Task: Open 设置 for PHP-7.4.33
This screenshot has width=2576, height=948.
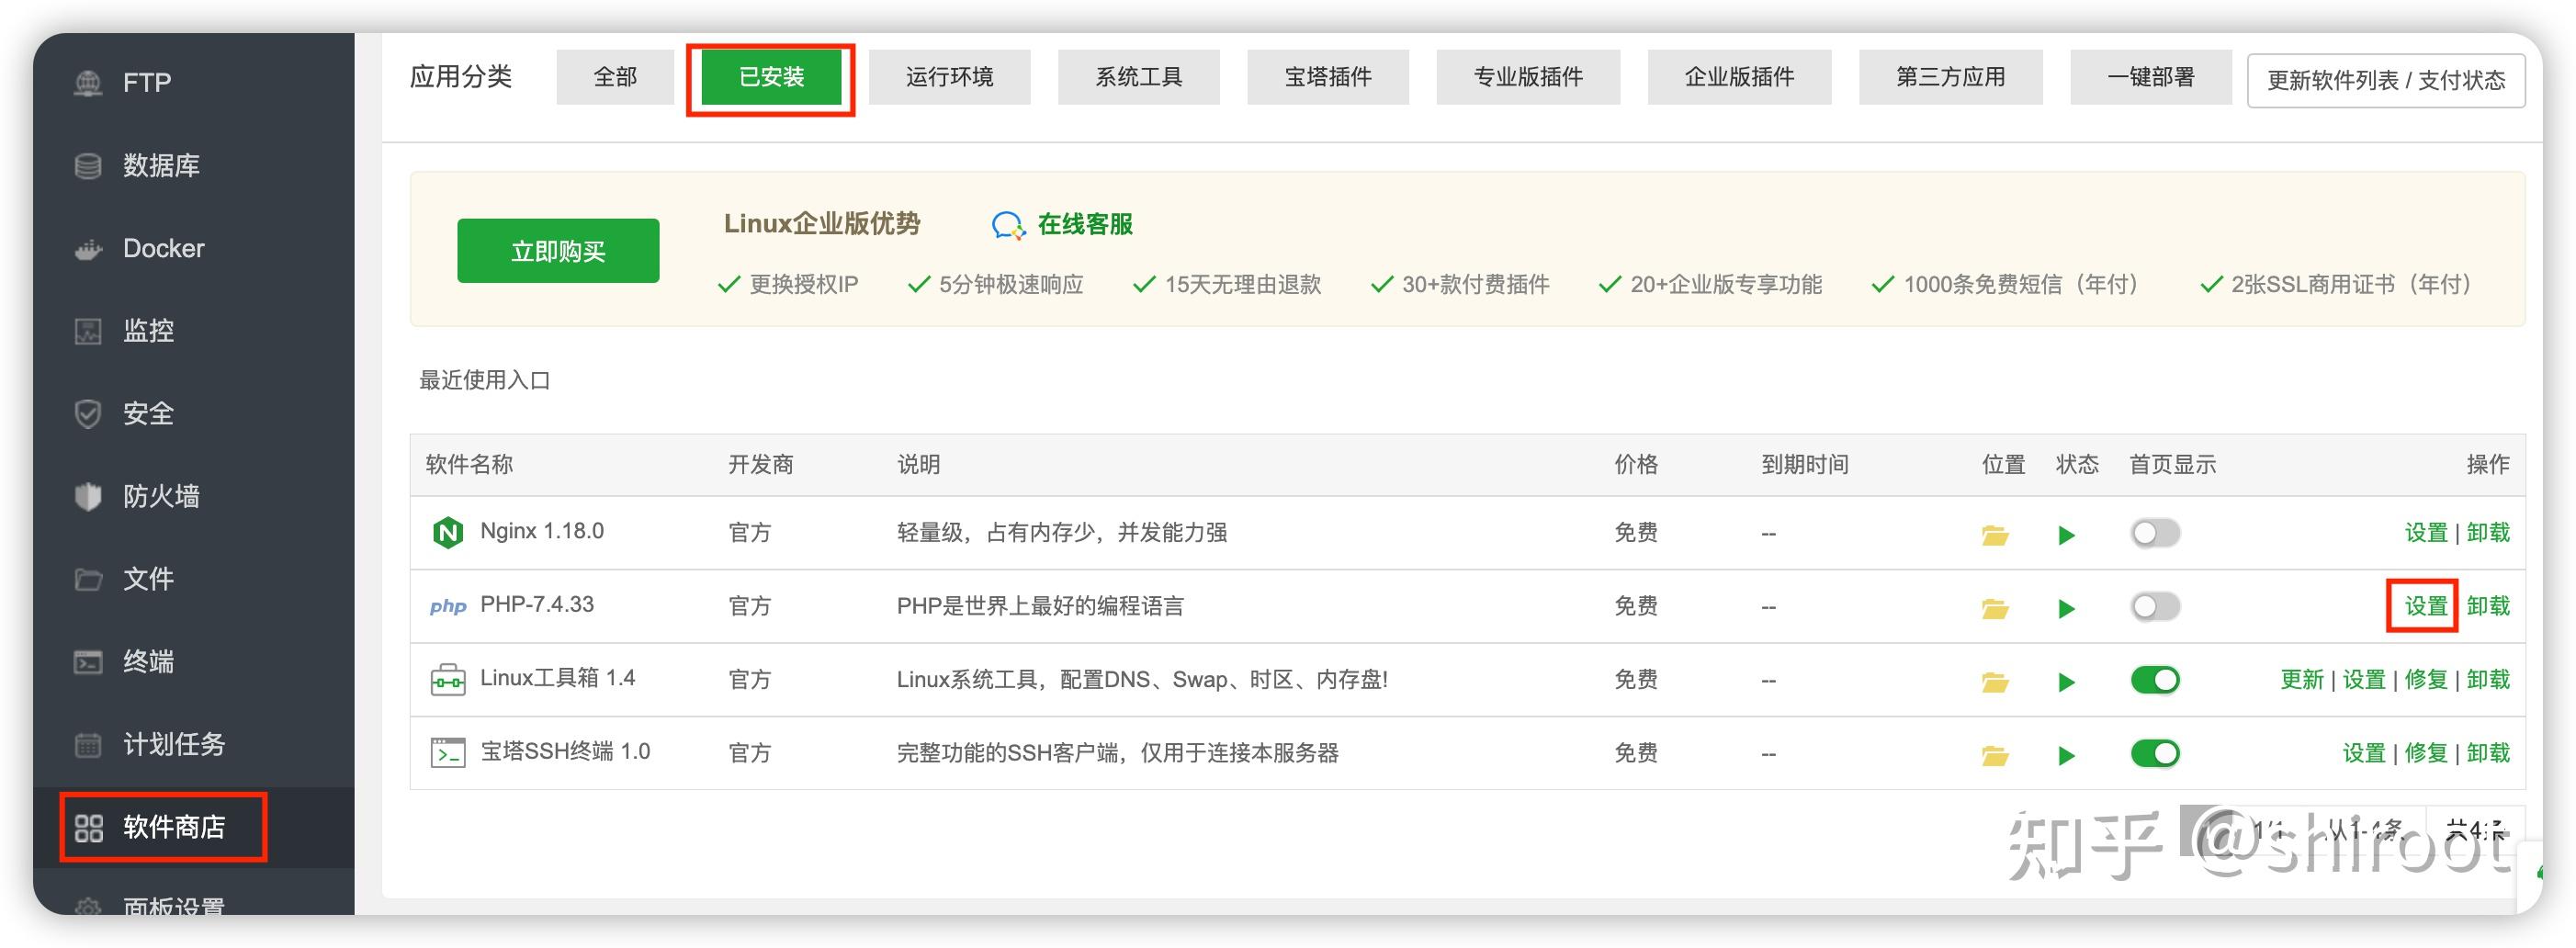Action: pyautogui.click(x=2424, y=606)
